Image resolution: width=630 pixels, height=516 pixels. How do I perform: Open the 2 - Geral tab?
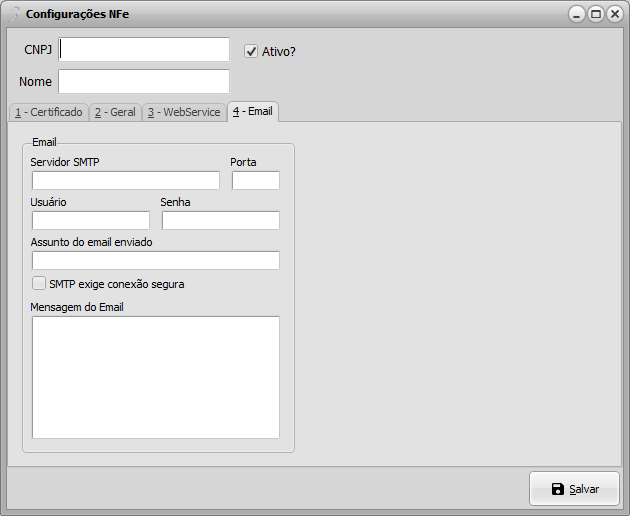(x=115, y=112)
